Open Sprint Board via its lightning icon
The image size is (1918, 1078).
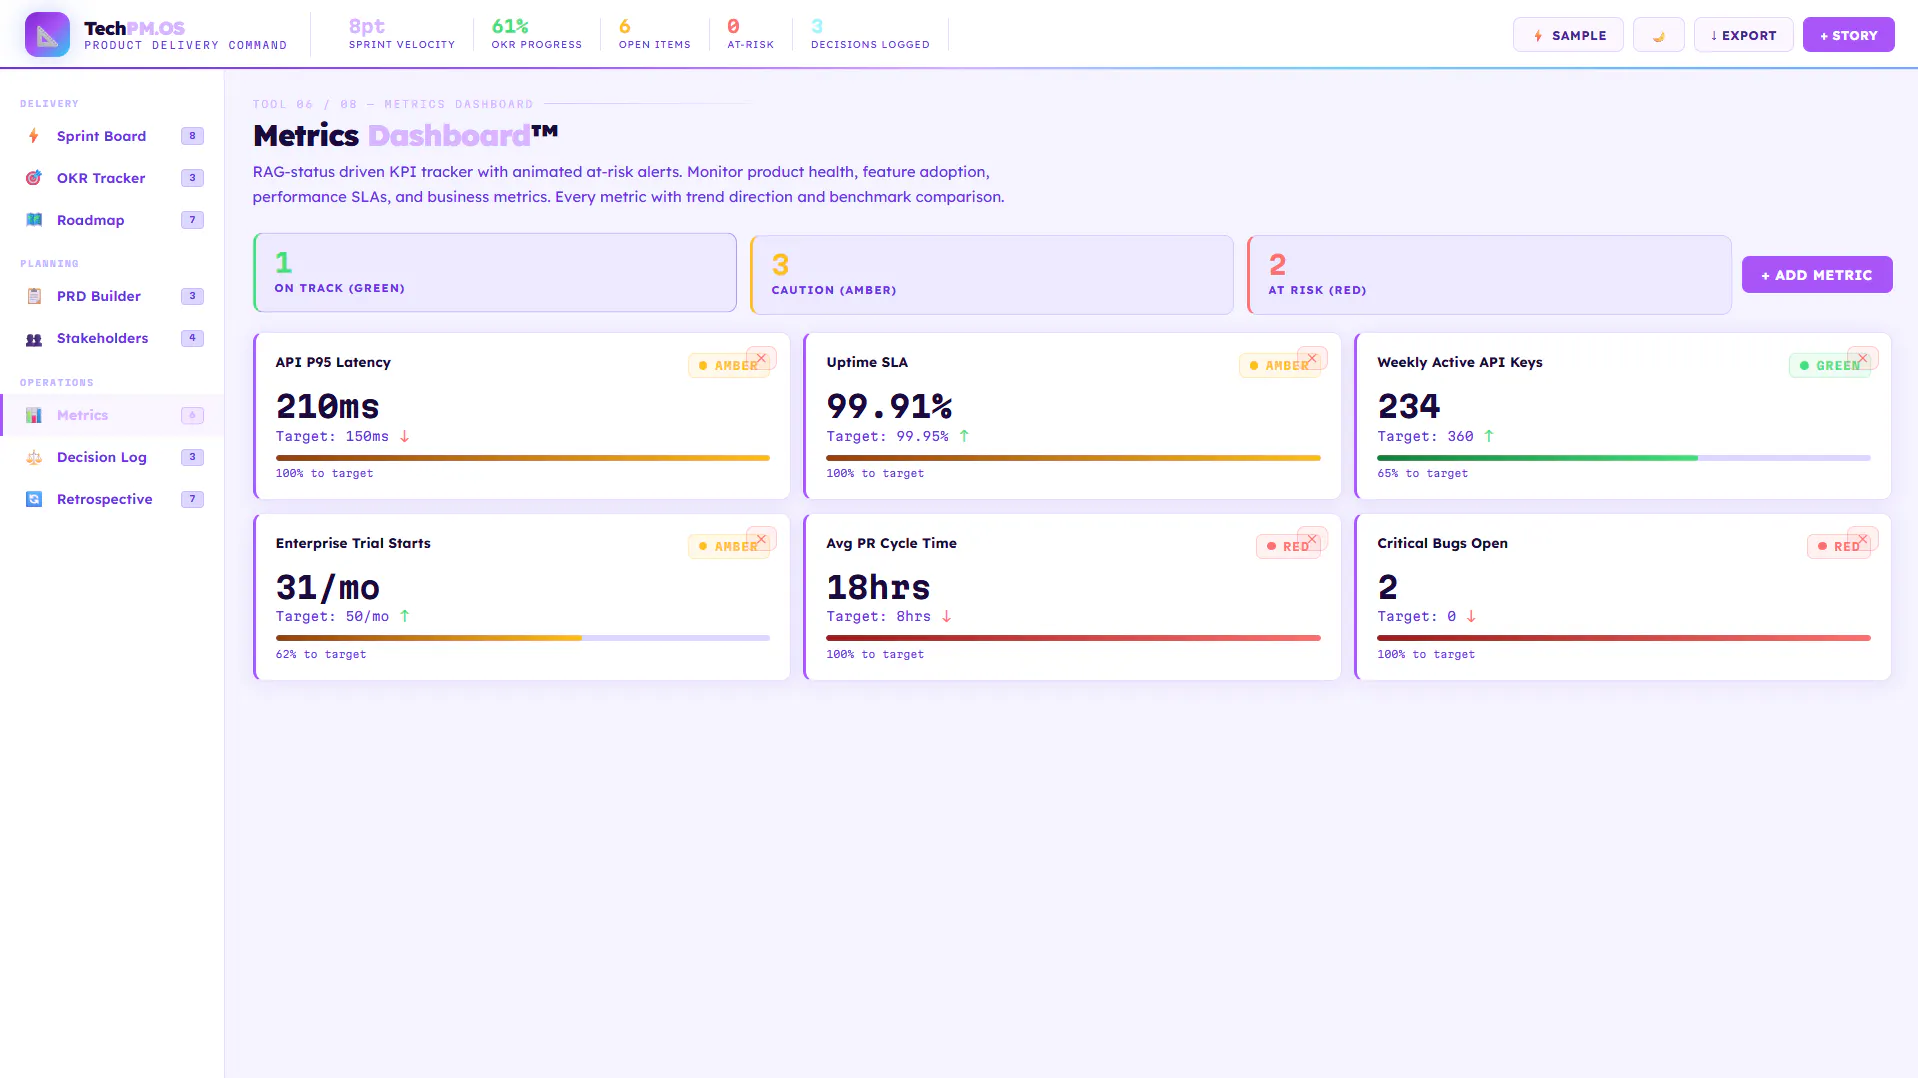click(x=34, y=136)
